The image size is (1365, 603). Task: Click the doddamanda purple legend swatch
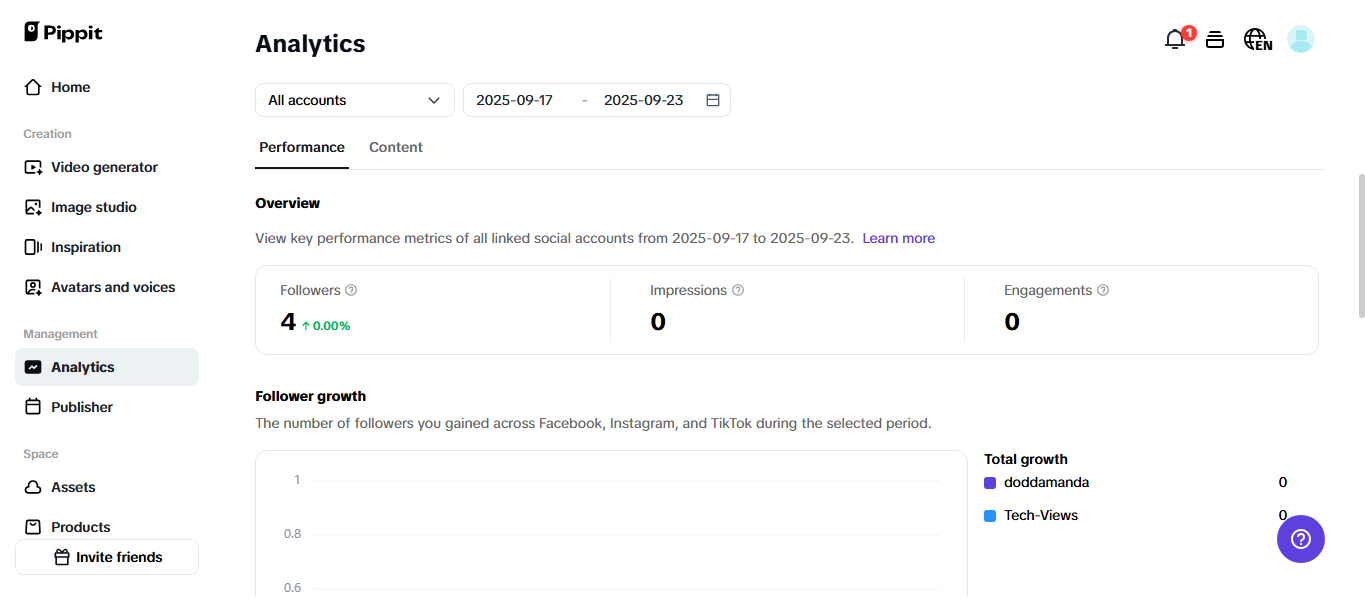click(x=990, y=483)
